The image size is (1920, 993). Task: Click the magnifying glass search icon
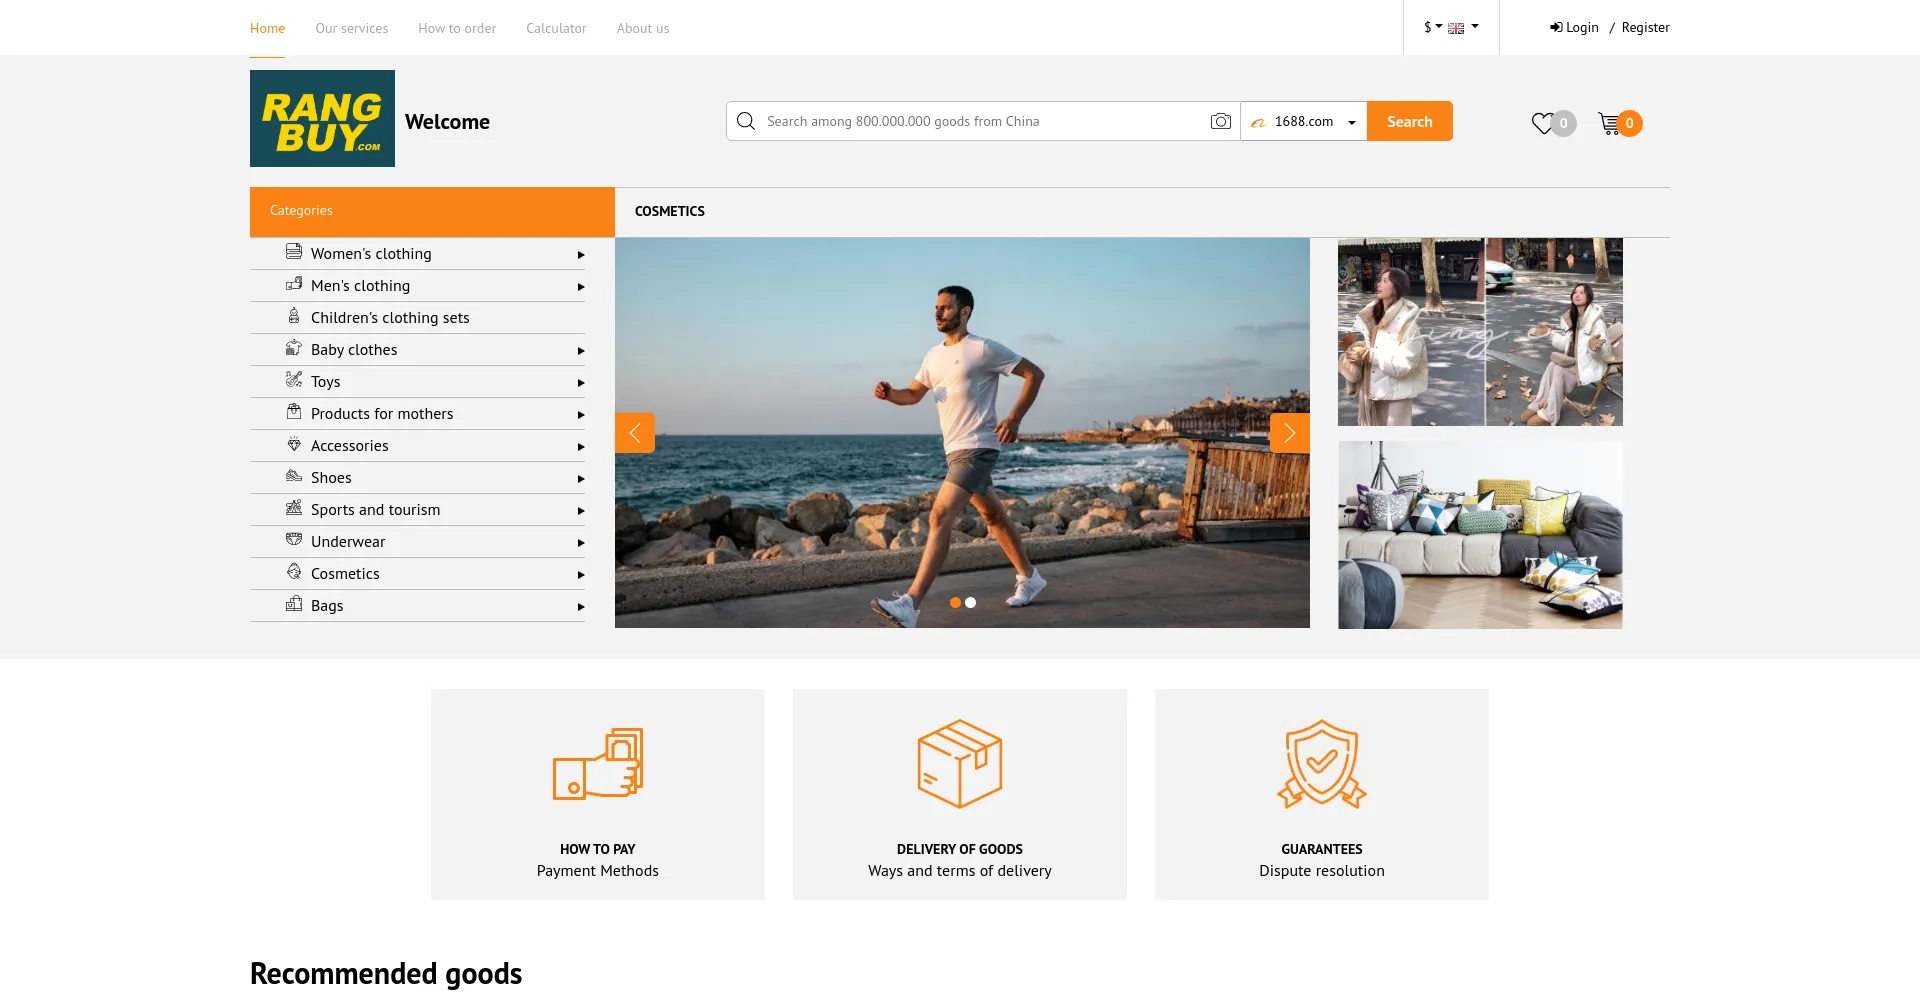tap(746, 121)
